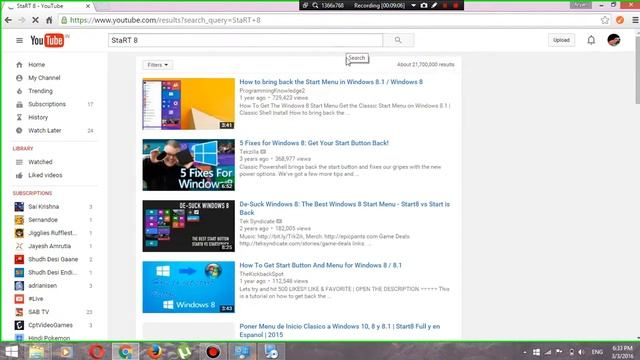Open My Channel in sidebar
Viewport: 640px width, 360px height.
pos(44,78)
